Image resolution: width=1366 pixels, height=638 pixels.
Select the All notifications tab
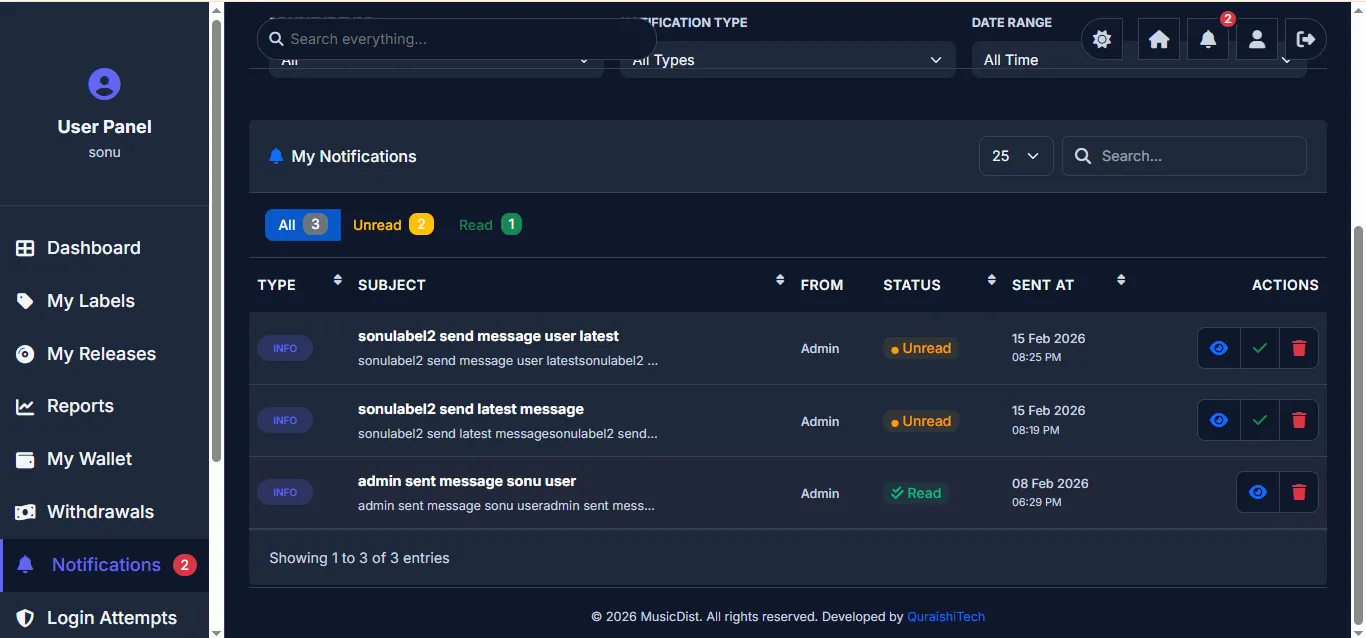click(x=303, y=225)
